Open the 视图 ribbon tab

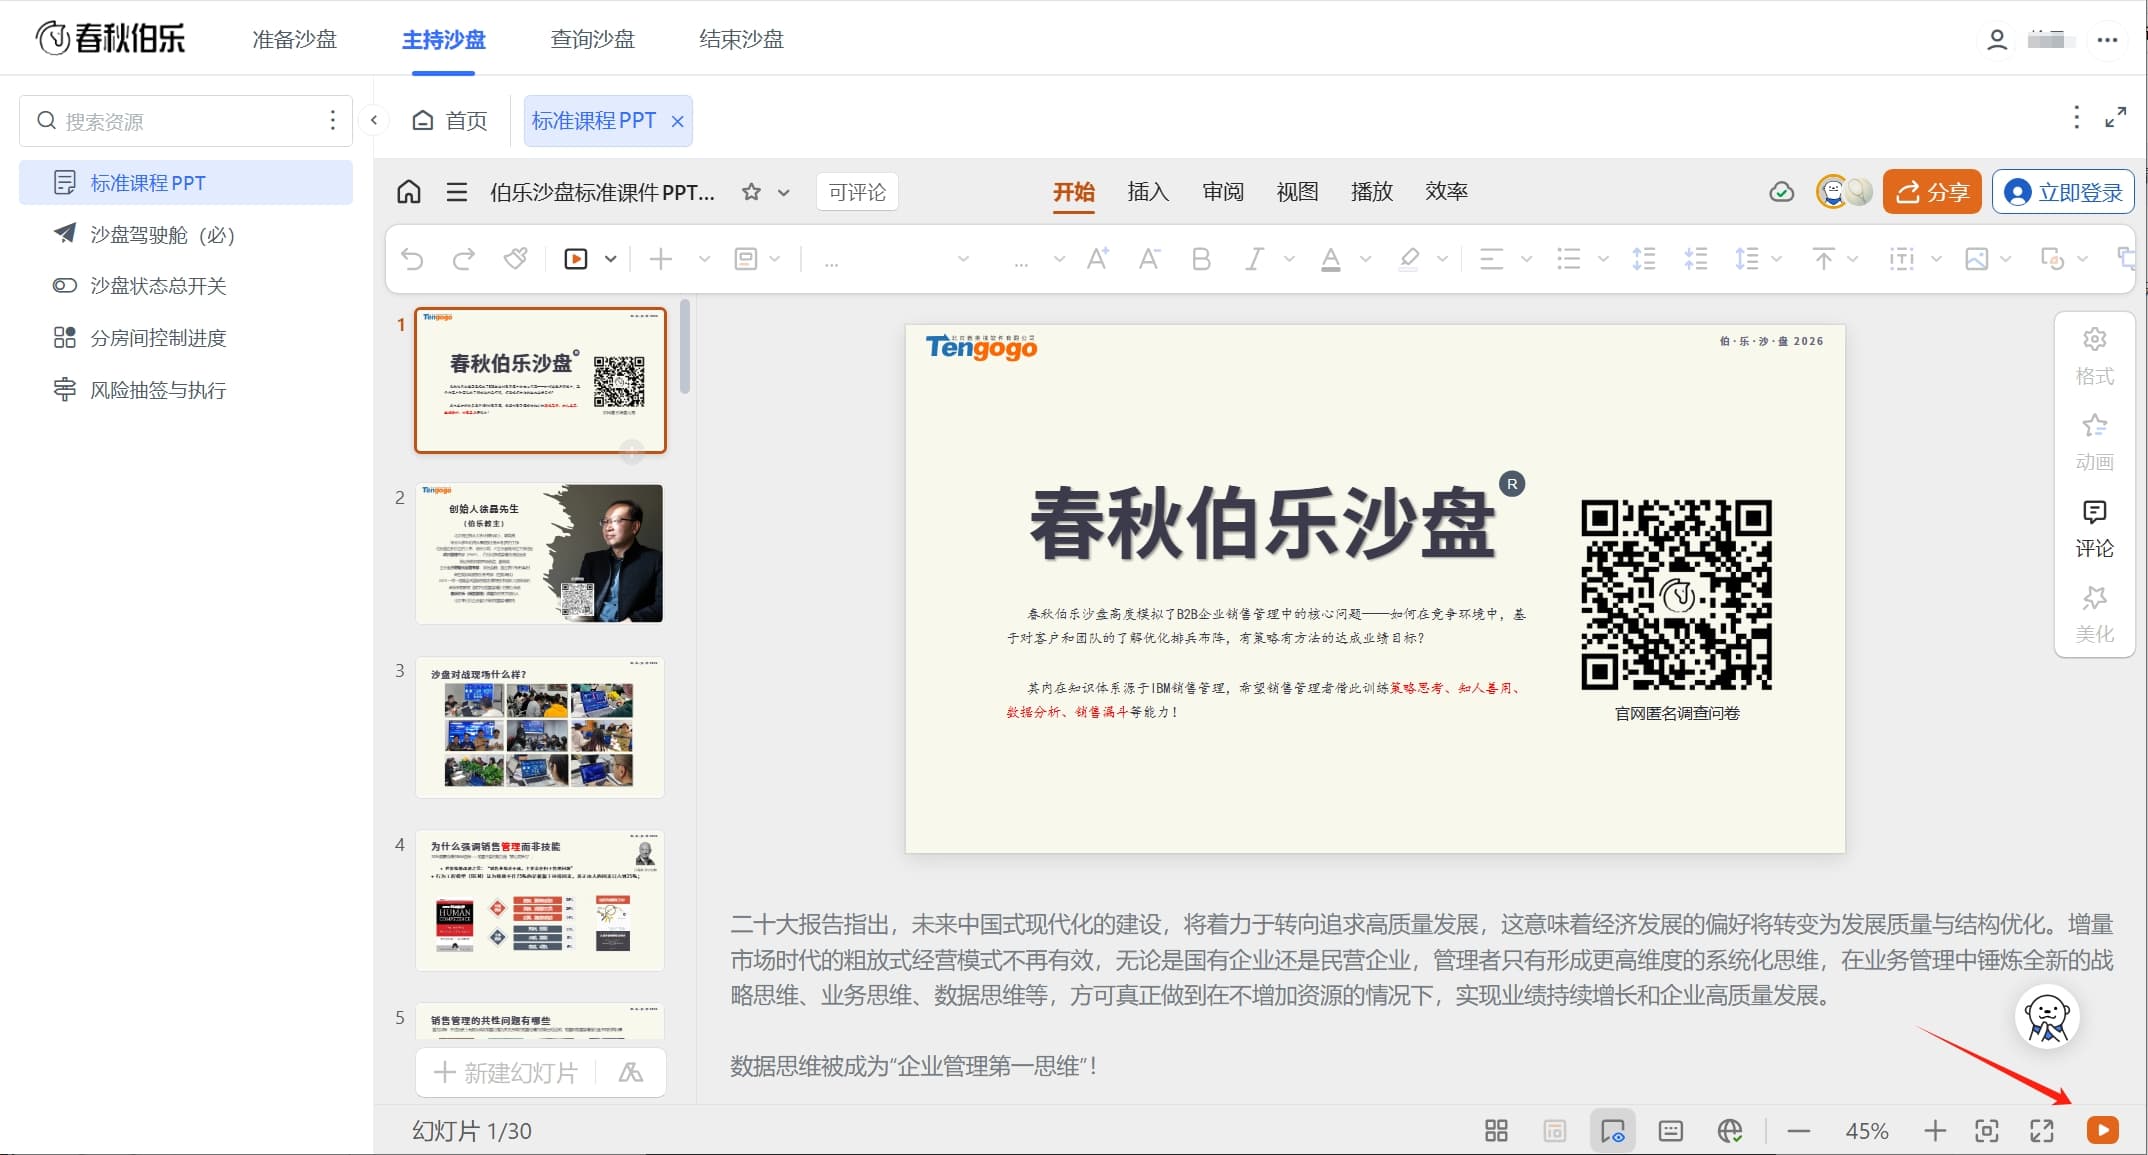point(1297,192)
